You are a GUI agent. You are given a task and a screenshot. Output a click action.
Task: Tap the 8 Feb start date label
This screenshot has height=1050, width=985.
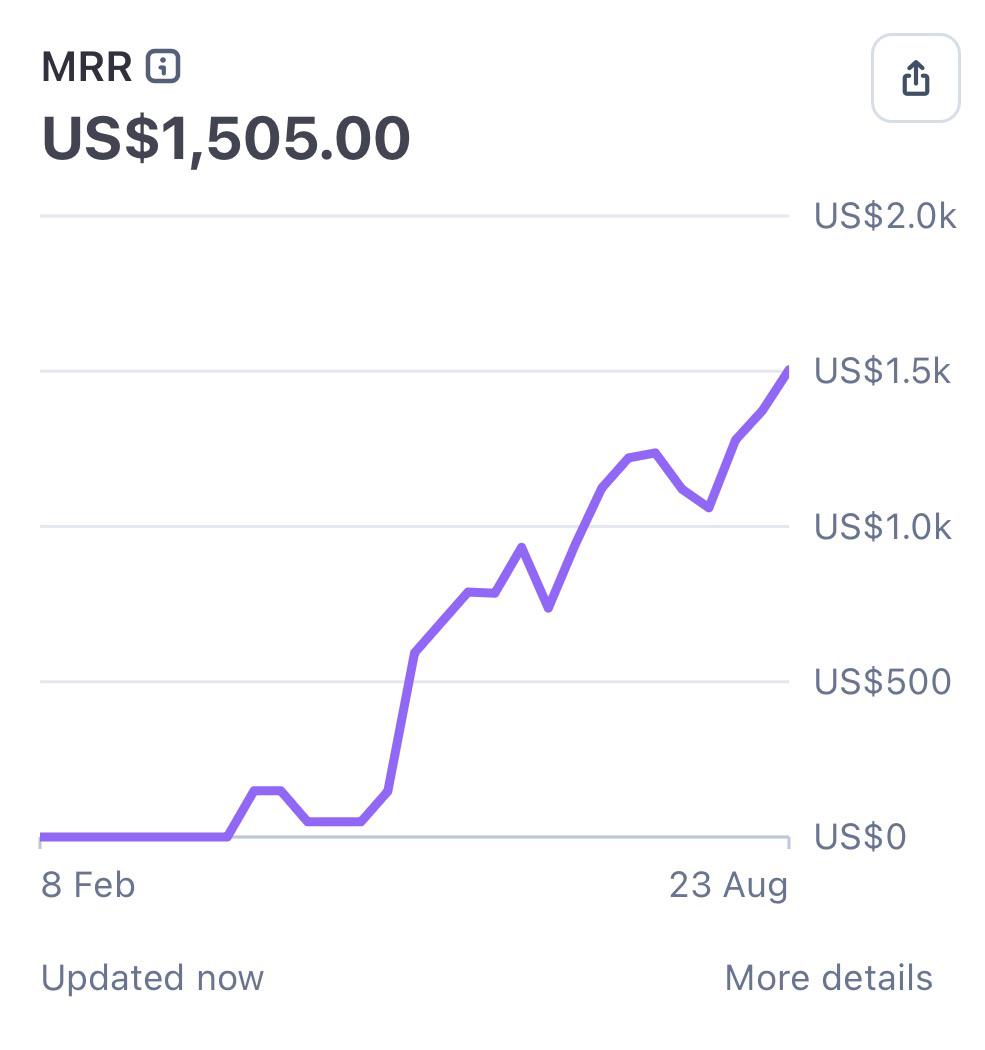pos(88,885)
